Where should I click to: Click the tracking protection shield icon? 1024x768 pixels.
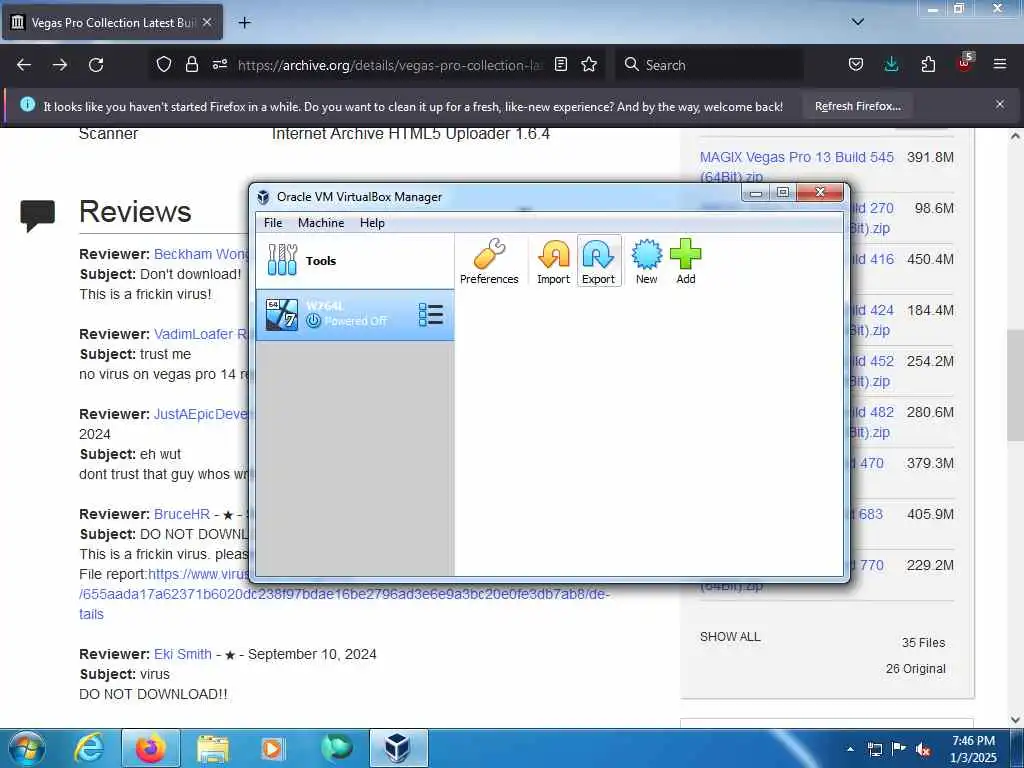click(164, 65)
